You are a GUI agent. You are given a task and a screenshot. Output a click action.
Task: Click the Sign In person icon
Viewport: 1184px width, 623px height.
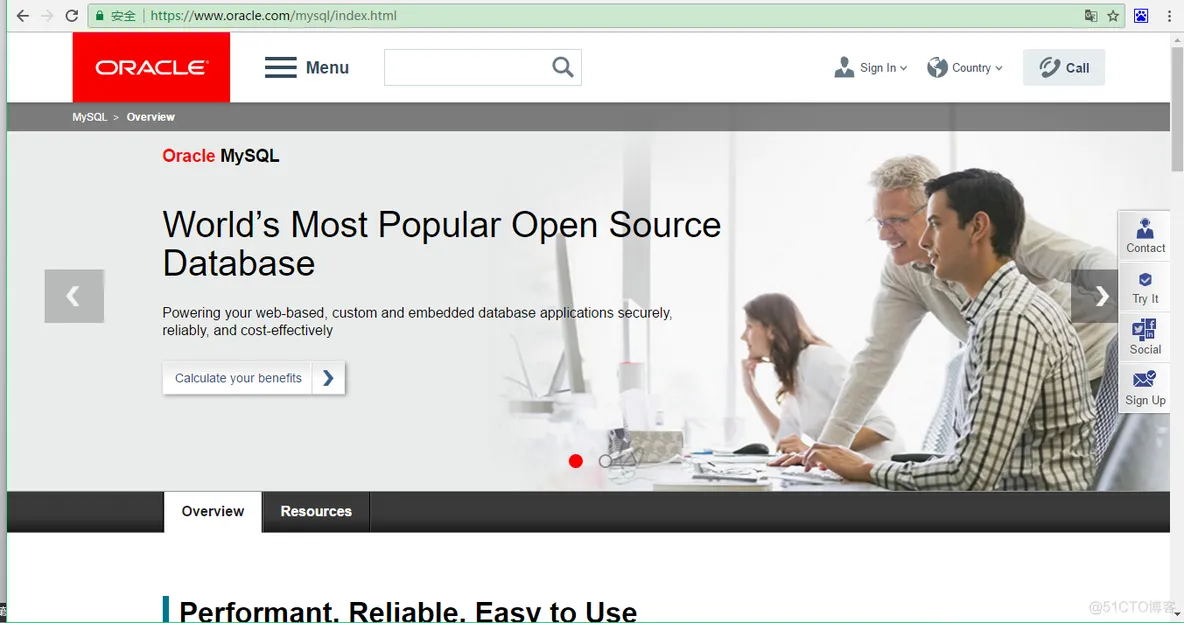tap(844, 67)
